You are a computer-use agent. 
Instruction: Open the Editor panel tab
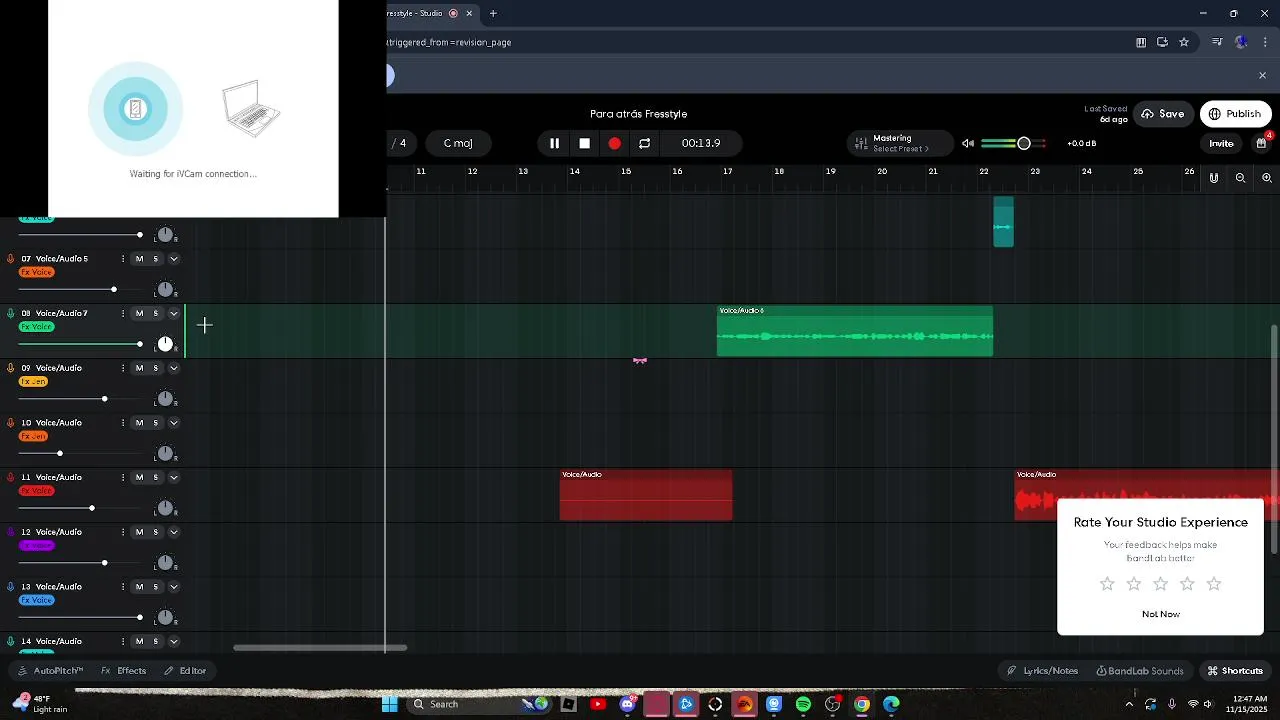point(186,671)
